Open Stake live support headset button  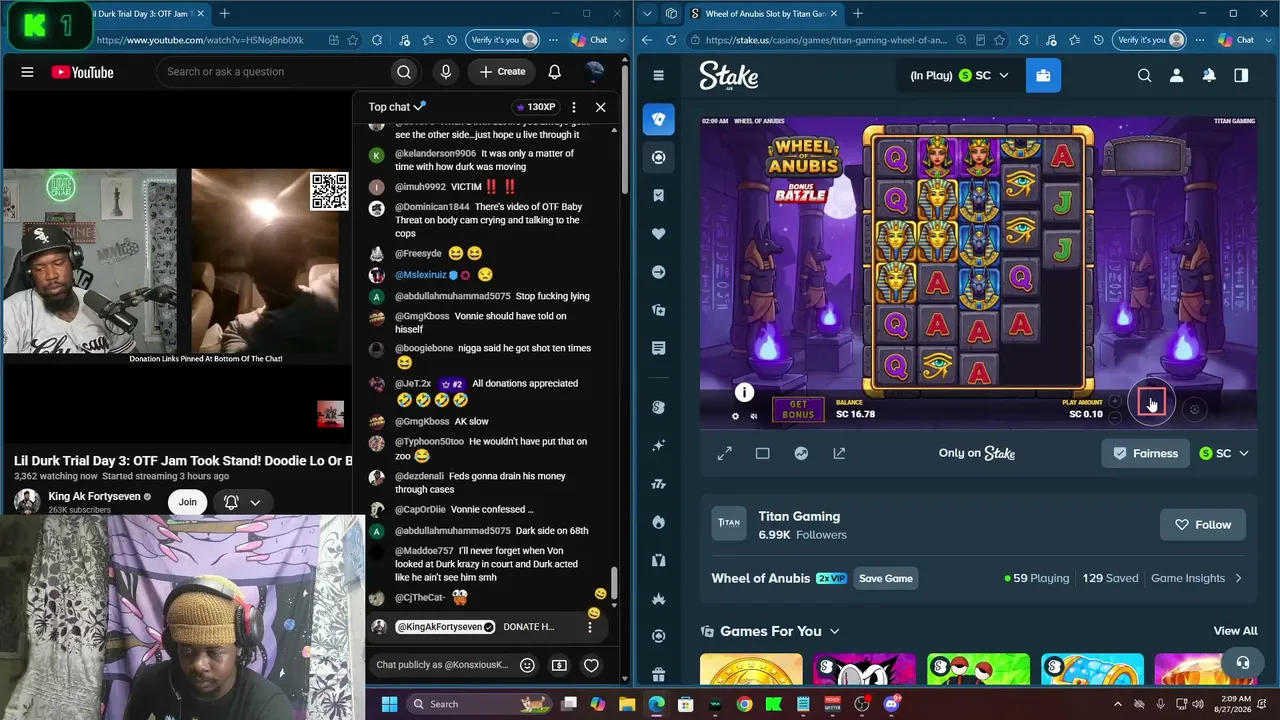coord(1242,663)
